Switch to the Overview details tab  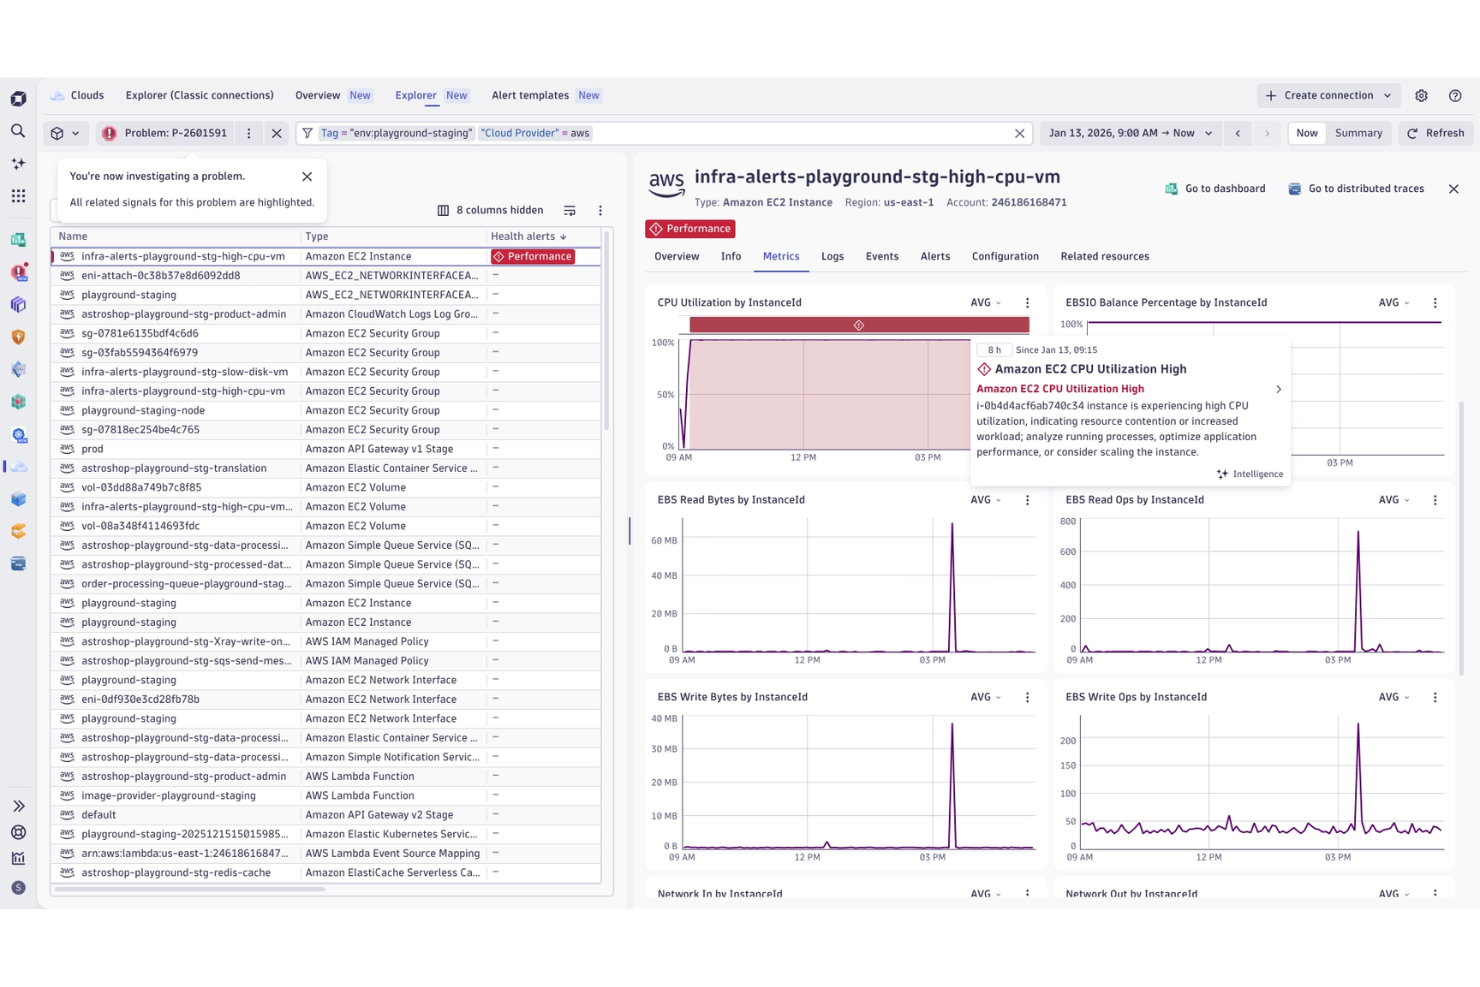click(677, 257)
